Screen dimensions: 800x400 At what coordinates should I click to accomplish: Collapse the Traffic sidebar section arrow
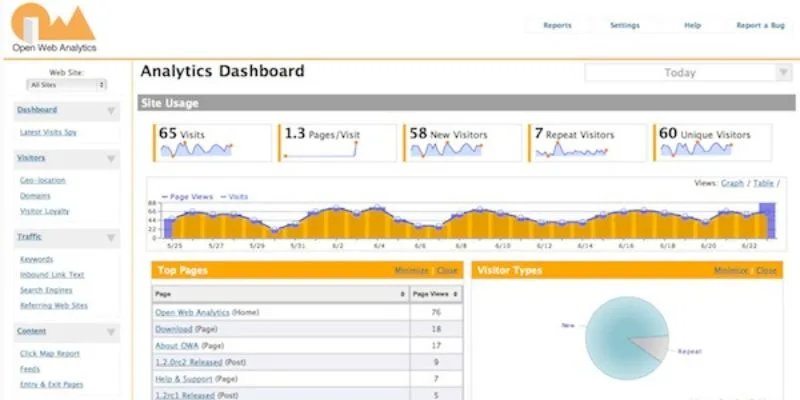point(111,238)
